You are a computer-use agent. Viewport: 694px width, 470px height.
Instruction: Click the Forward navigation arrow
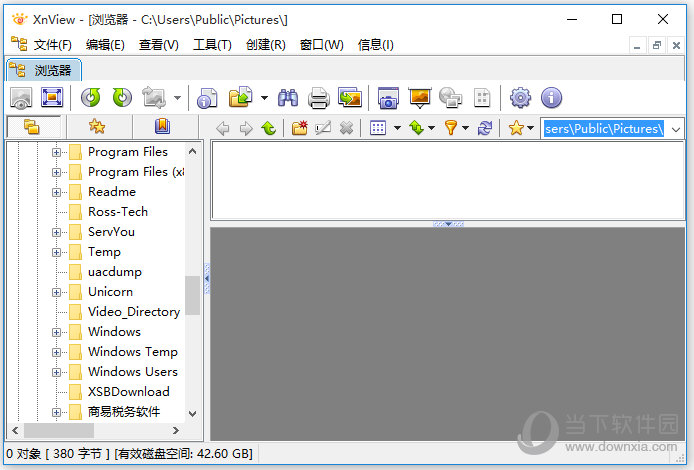tap(246, 128)
